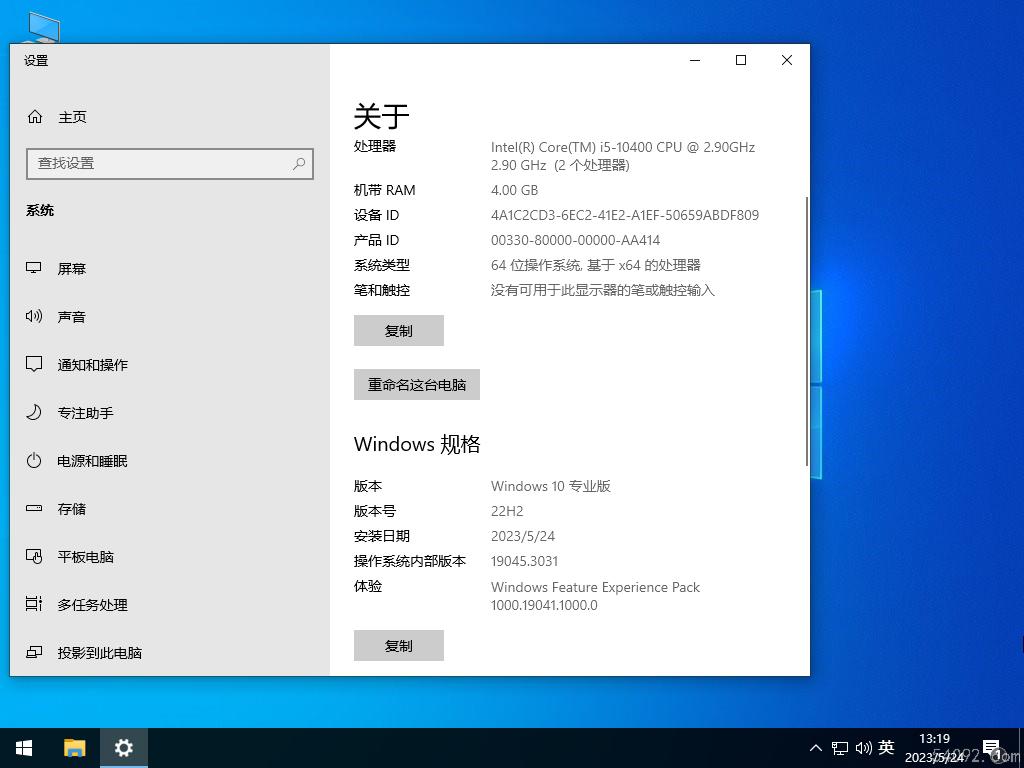The height and width of the screenshot is (768, 1024).
Task: Click the About page vertical scrollbar
Action: tap(807, 330)
